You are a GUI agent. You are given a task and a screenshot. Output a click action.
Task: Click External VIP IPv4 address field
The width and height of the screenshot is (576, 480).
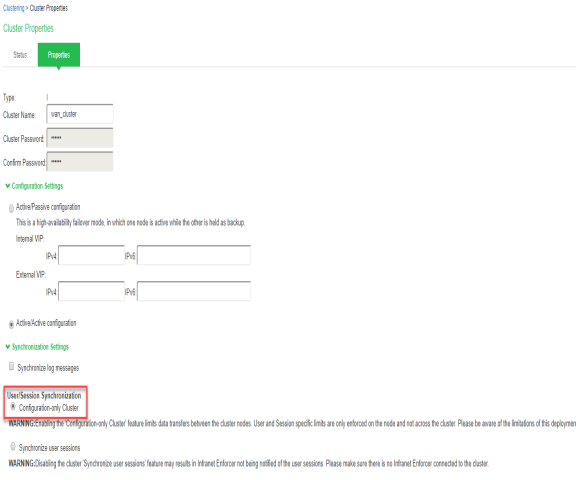(x=91, y=291)
